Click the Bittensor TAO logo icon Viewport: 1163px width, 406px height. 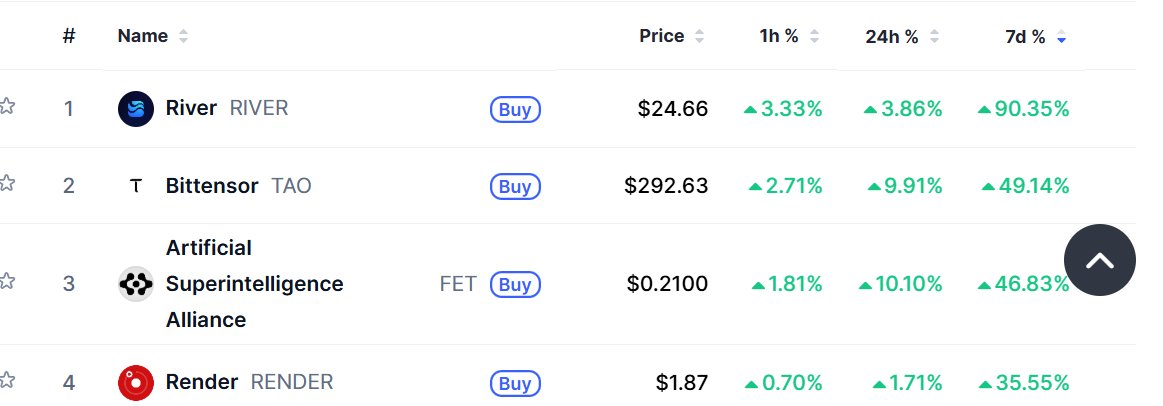(135, 186)
